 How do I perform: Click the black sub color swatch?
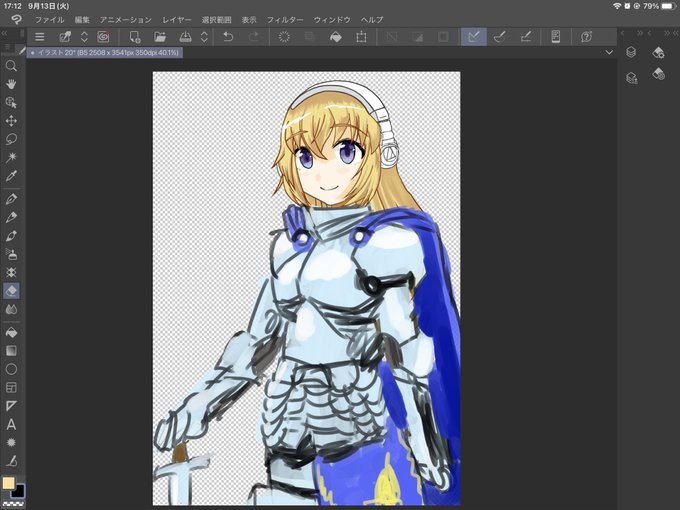pos(19,492)
